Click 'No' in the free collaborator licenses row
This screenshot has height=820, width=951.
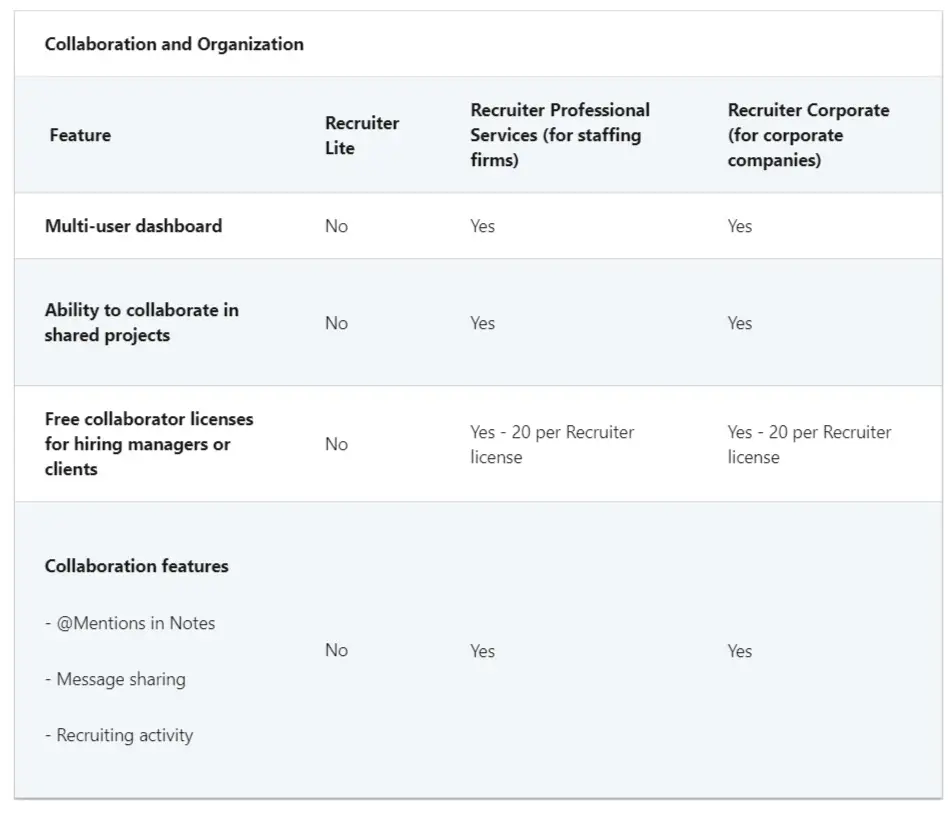(x=337, y=444)
